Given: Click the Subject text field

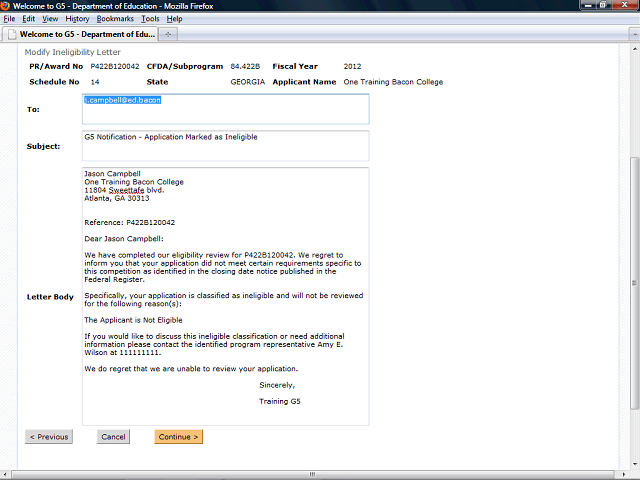Looking at the screenshot, I should [x=226, y=146].
